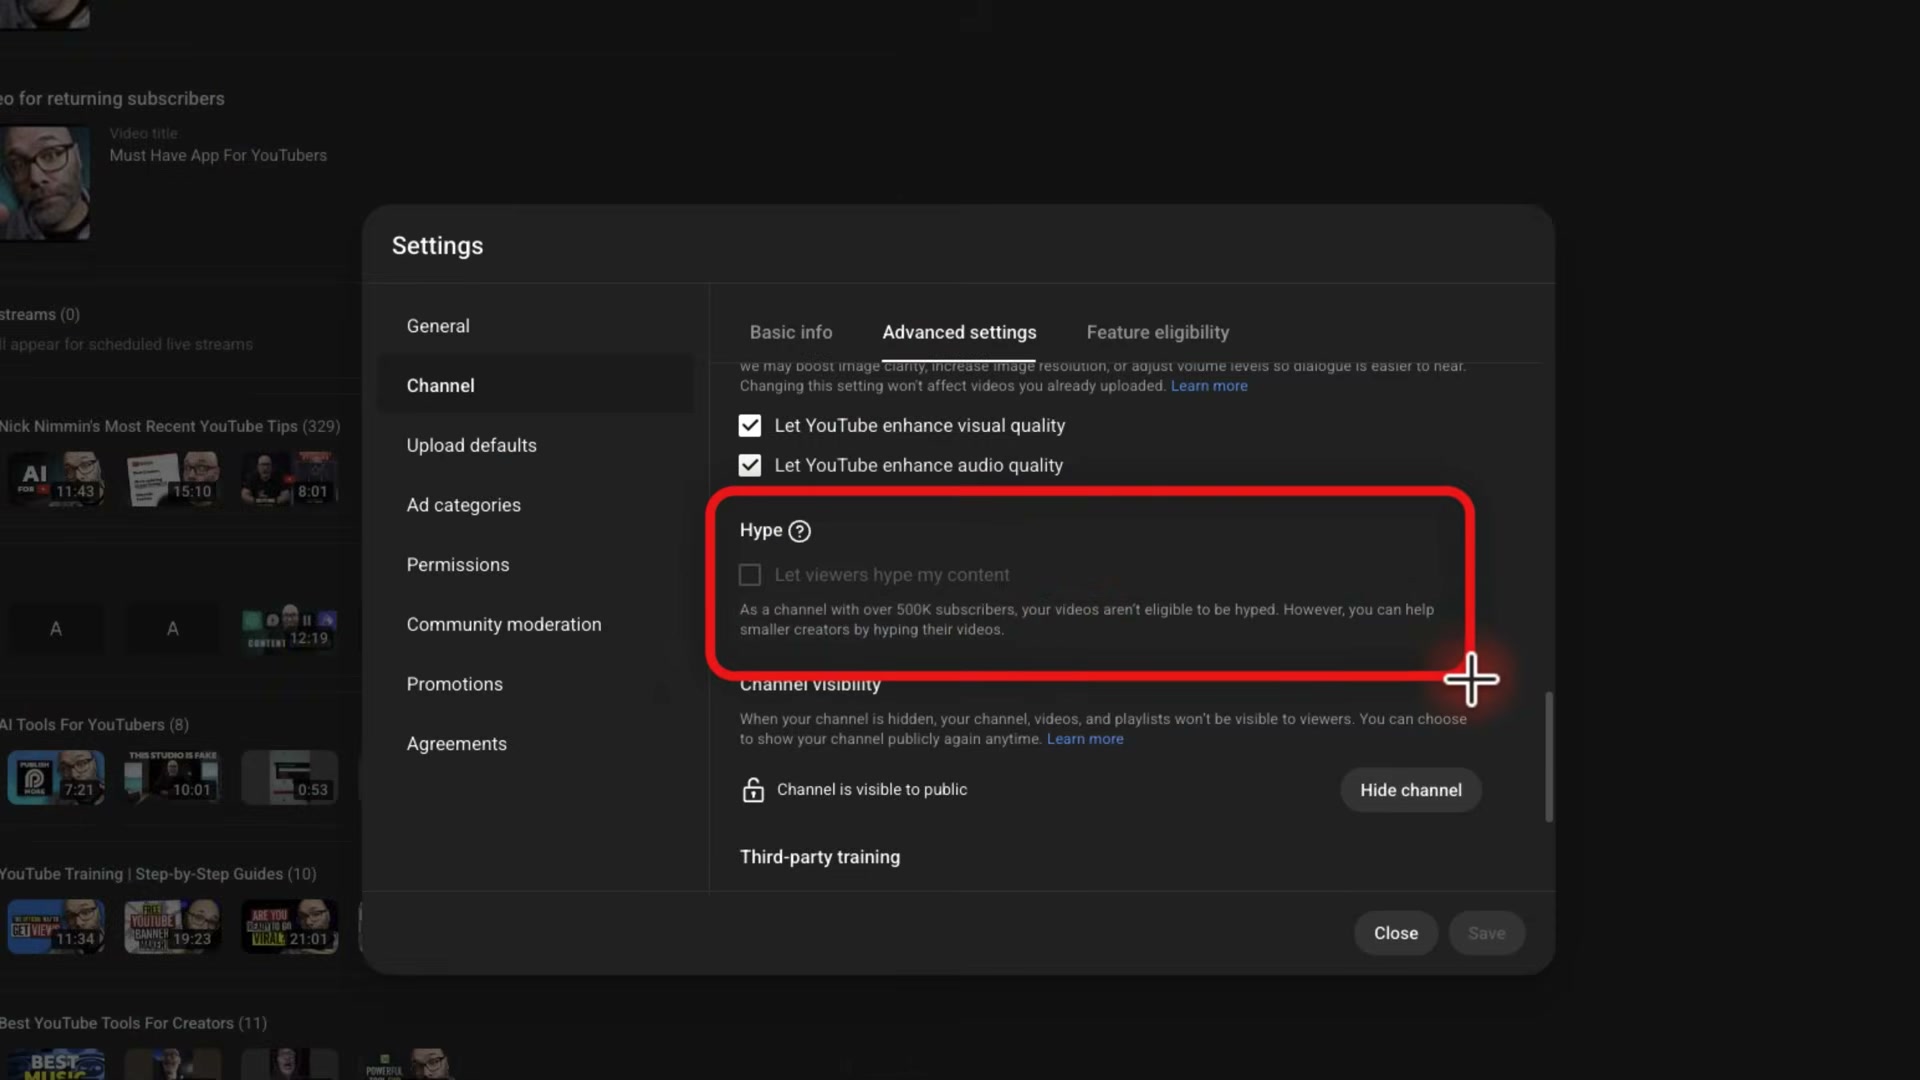Open the 19:23 banner maker video thumbnail
1920x1080 pixels.
pyautogui.click(x=172, y=926)
